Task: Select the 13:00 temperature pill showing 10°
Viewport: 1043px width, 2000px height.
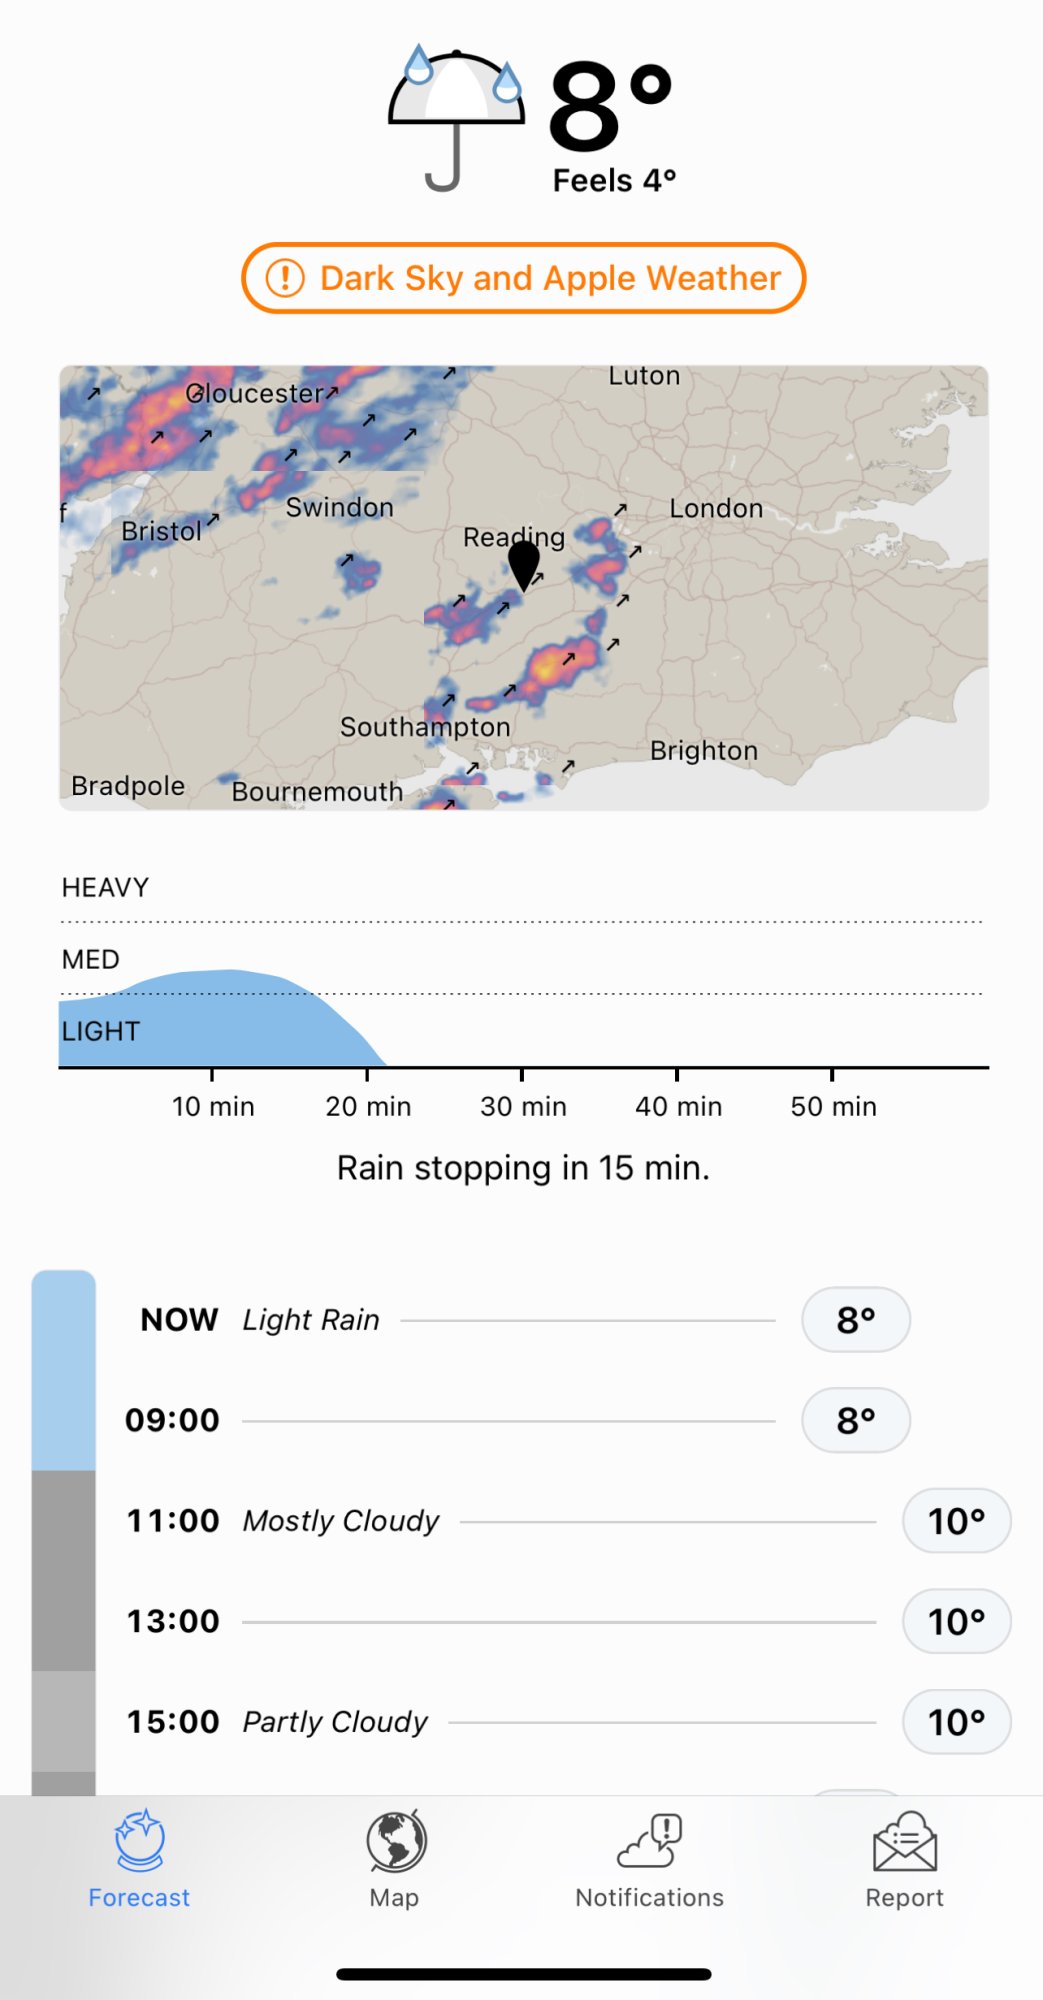Action: 956,1621
